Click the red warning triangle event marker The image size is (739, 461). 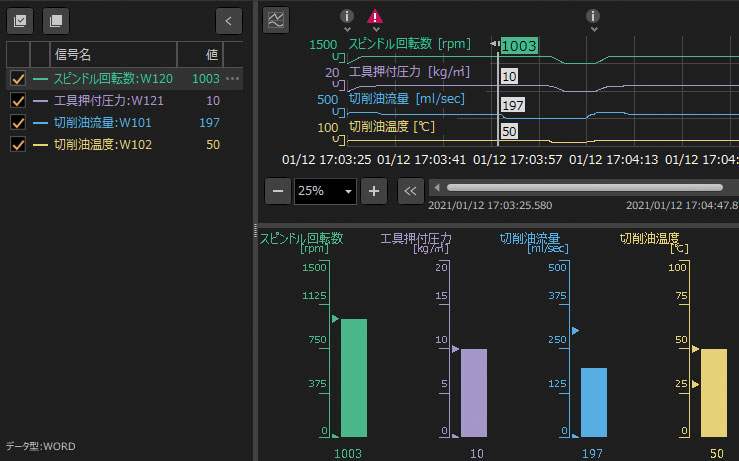(x=375, y=17)
